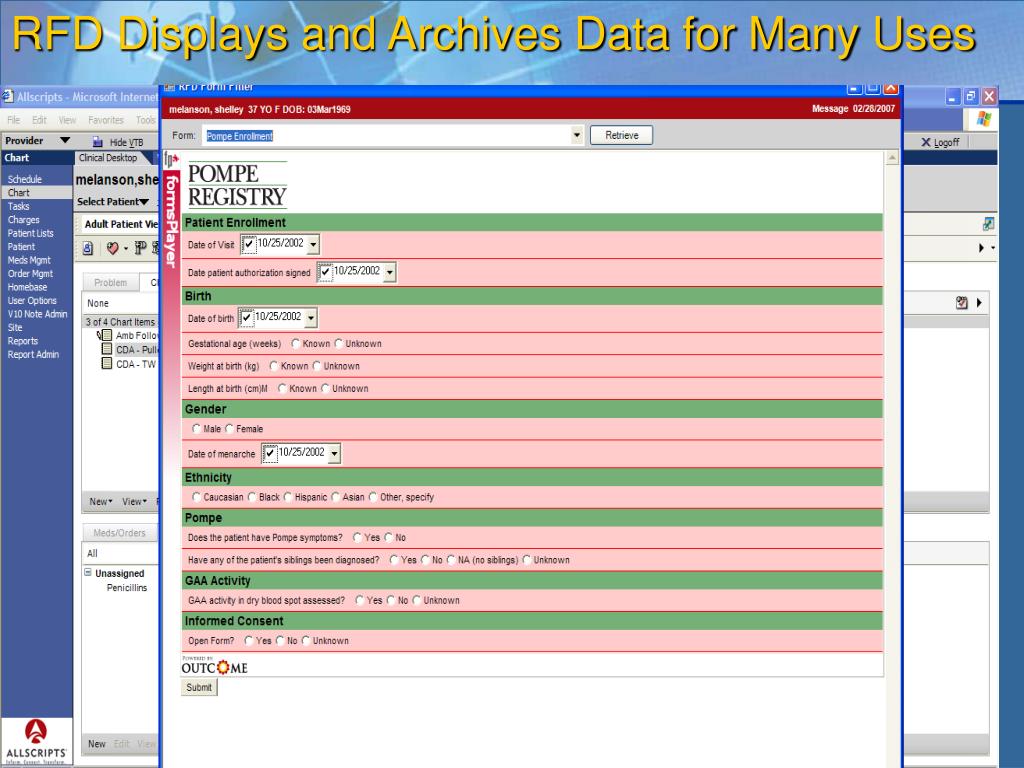Open the Favorites menu
Viewport: 1024px width, 768px height.
click(106, 120)
